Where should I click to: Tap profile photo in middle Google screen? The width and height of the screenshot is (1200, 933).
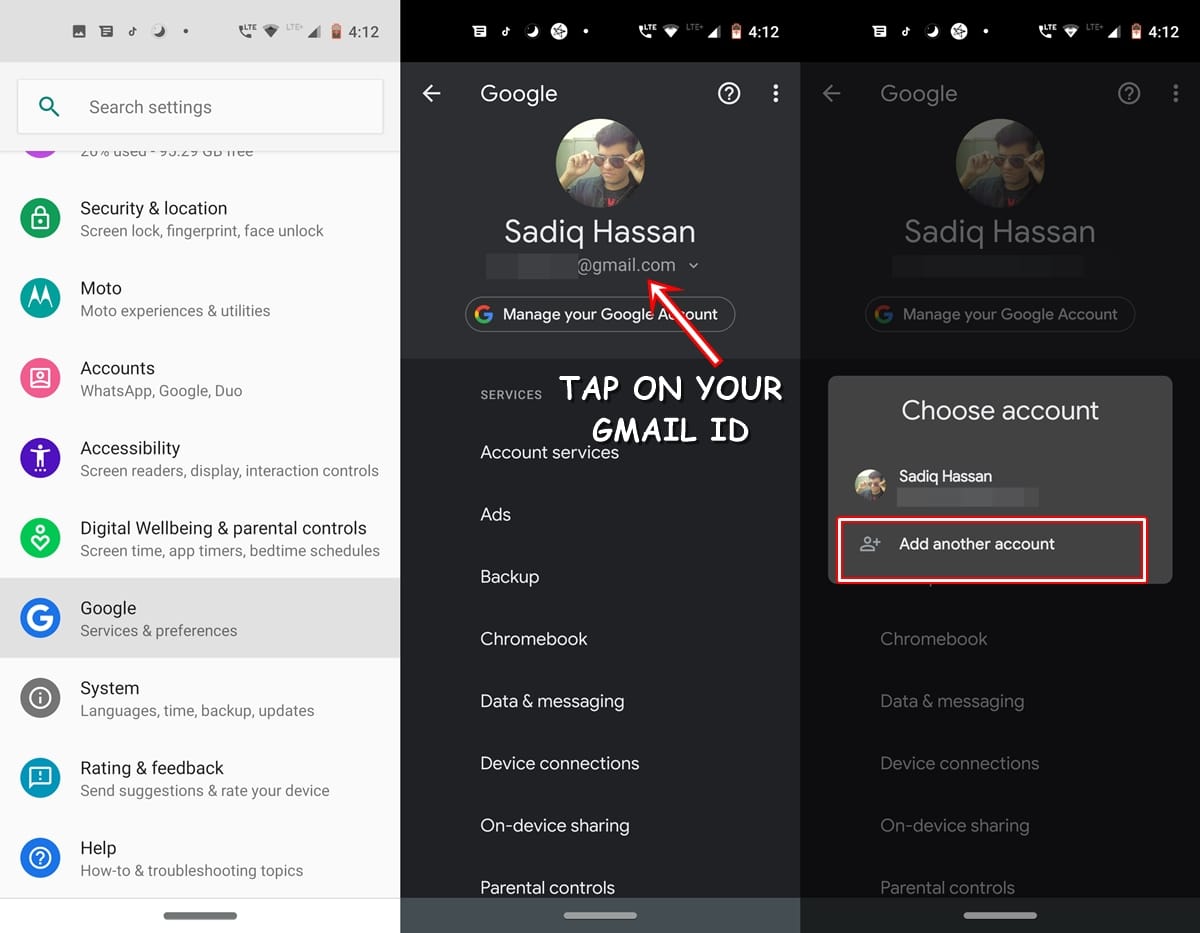(x=600, y=163)
